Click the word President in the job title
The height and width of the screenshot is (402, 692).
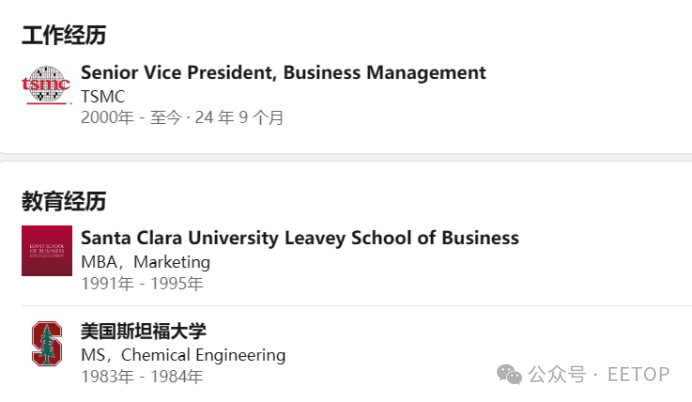(x=232, y=73)
